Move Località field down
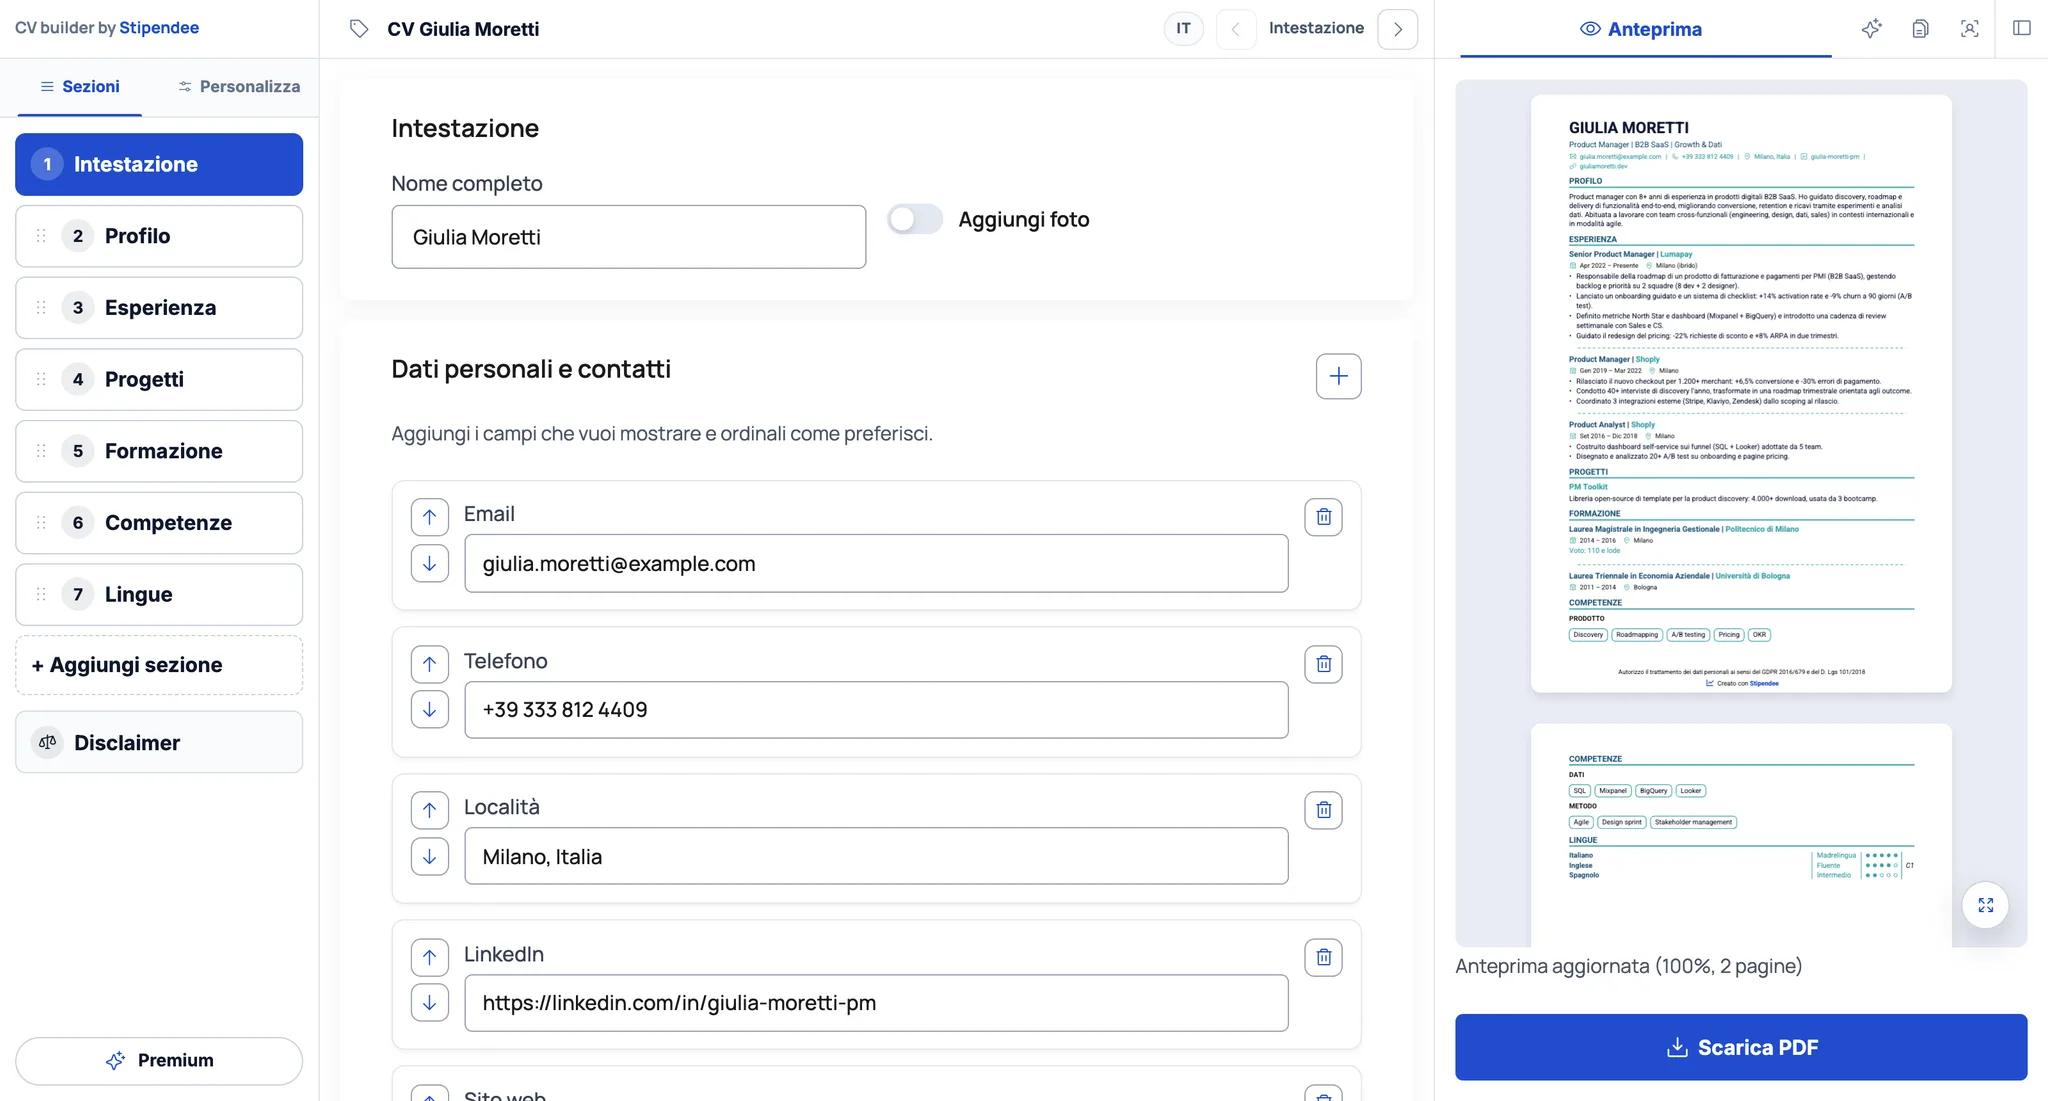The height and width of the screenshot is (1101, 2048). [x=429, y=857]
